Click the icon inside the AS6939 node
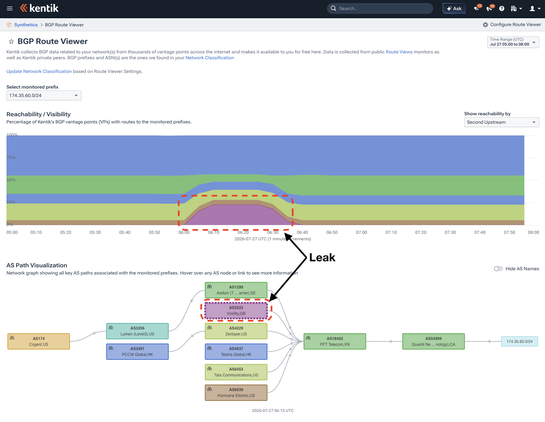Image resolution: width=545 pixels, height=422 pixels. pos(209,389)
